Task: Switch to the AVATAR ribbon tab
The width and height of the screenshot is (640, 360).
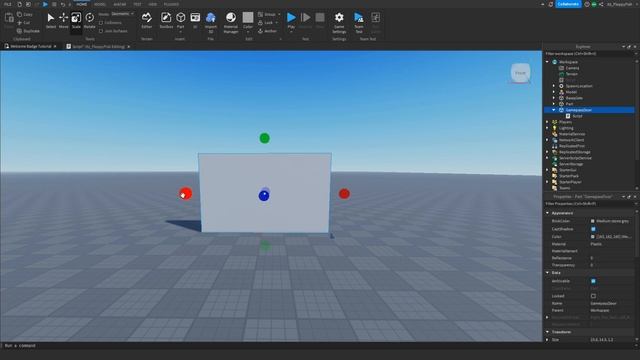Action: pyautogui.click(x=120, y=4)
